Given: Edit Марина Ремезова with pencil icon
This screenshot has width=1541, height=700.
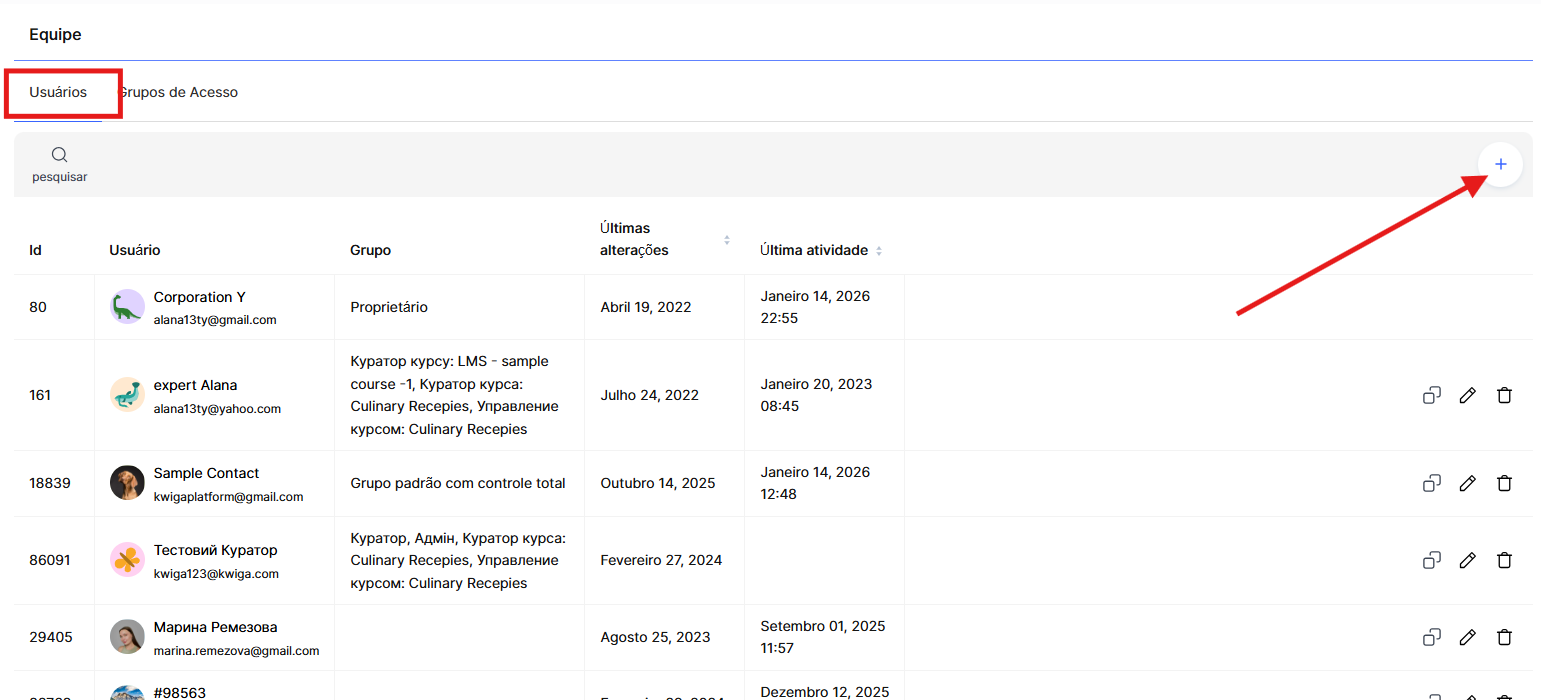Looking at the screenshot, I should point(1467,637).
